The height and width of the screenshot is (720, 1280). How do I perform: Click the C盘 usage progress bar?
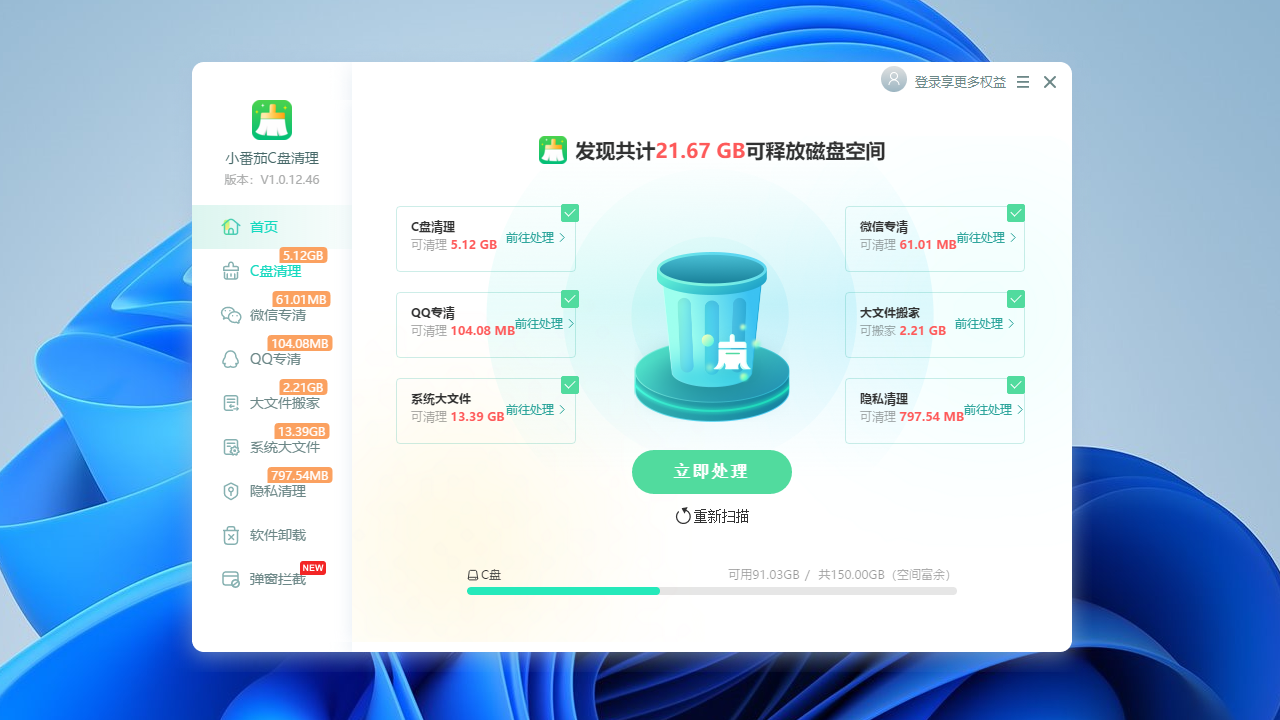[x=711, y=591]
